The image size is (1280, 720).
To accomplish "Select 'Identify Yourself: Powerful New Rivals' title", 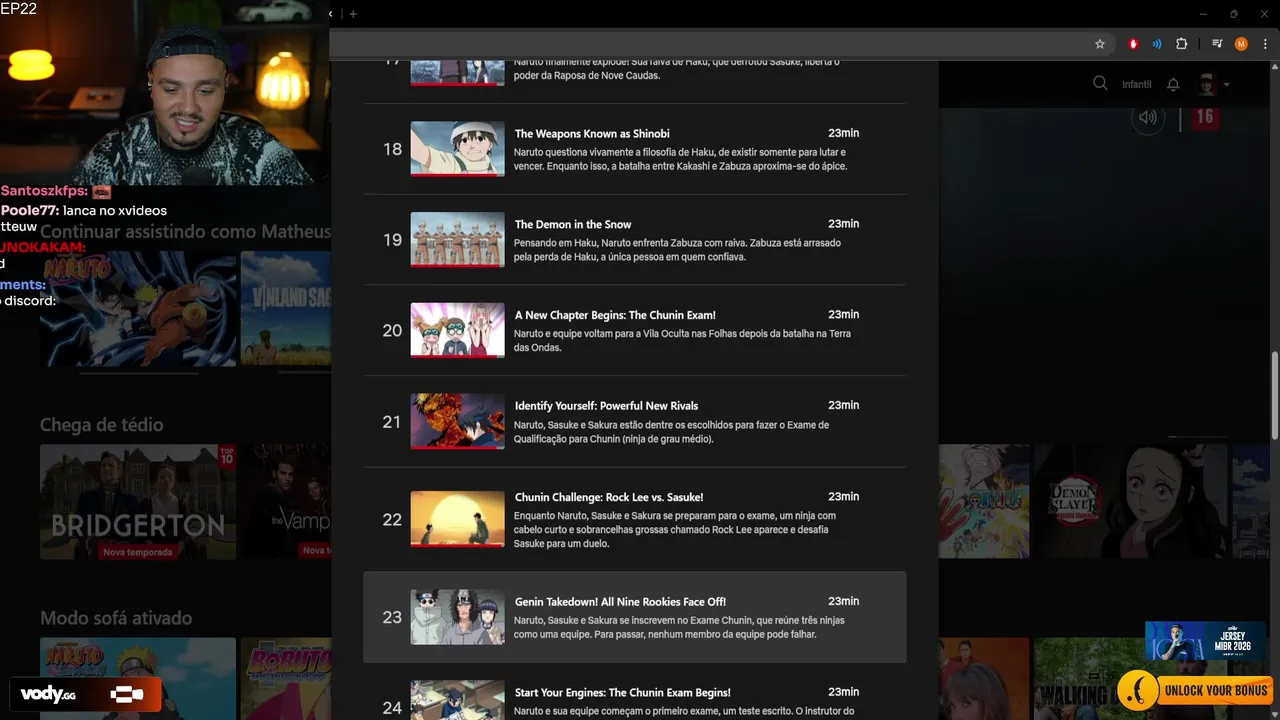I will pyautogui.click(x=606, y=406).
